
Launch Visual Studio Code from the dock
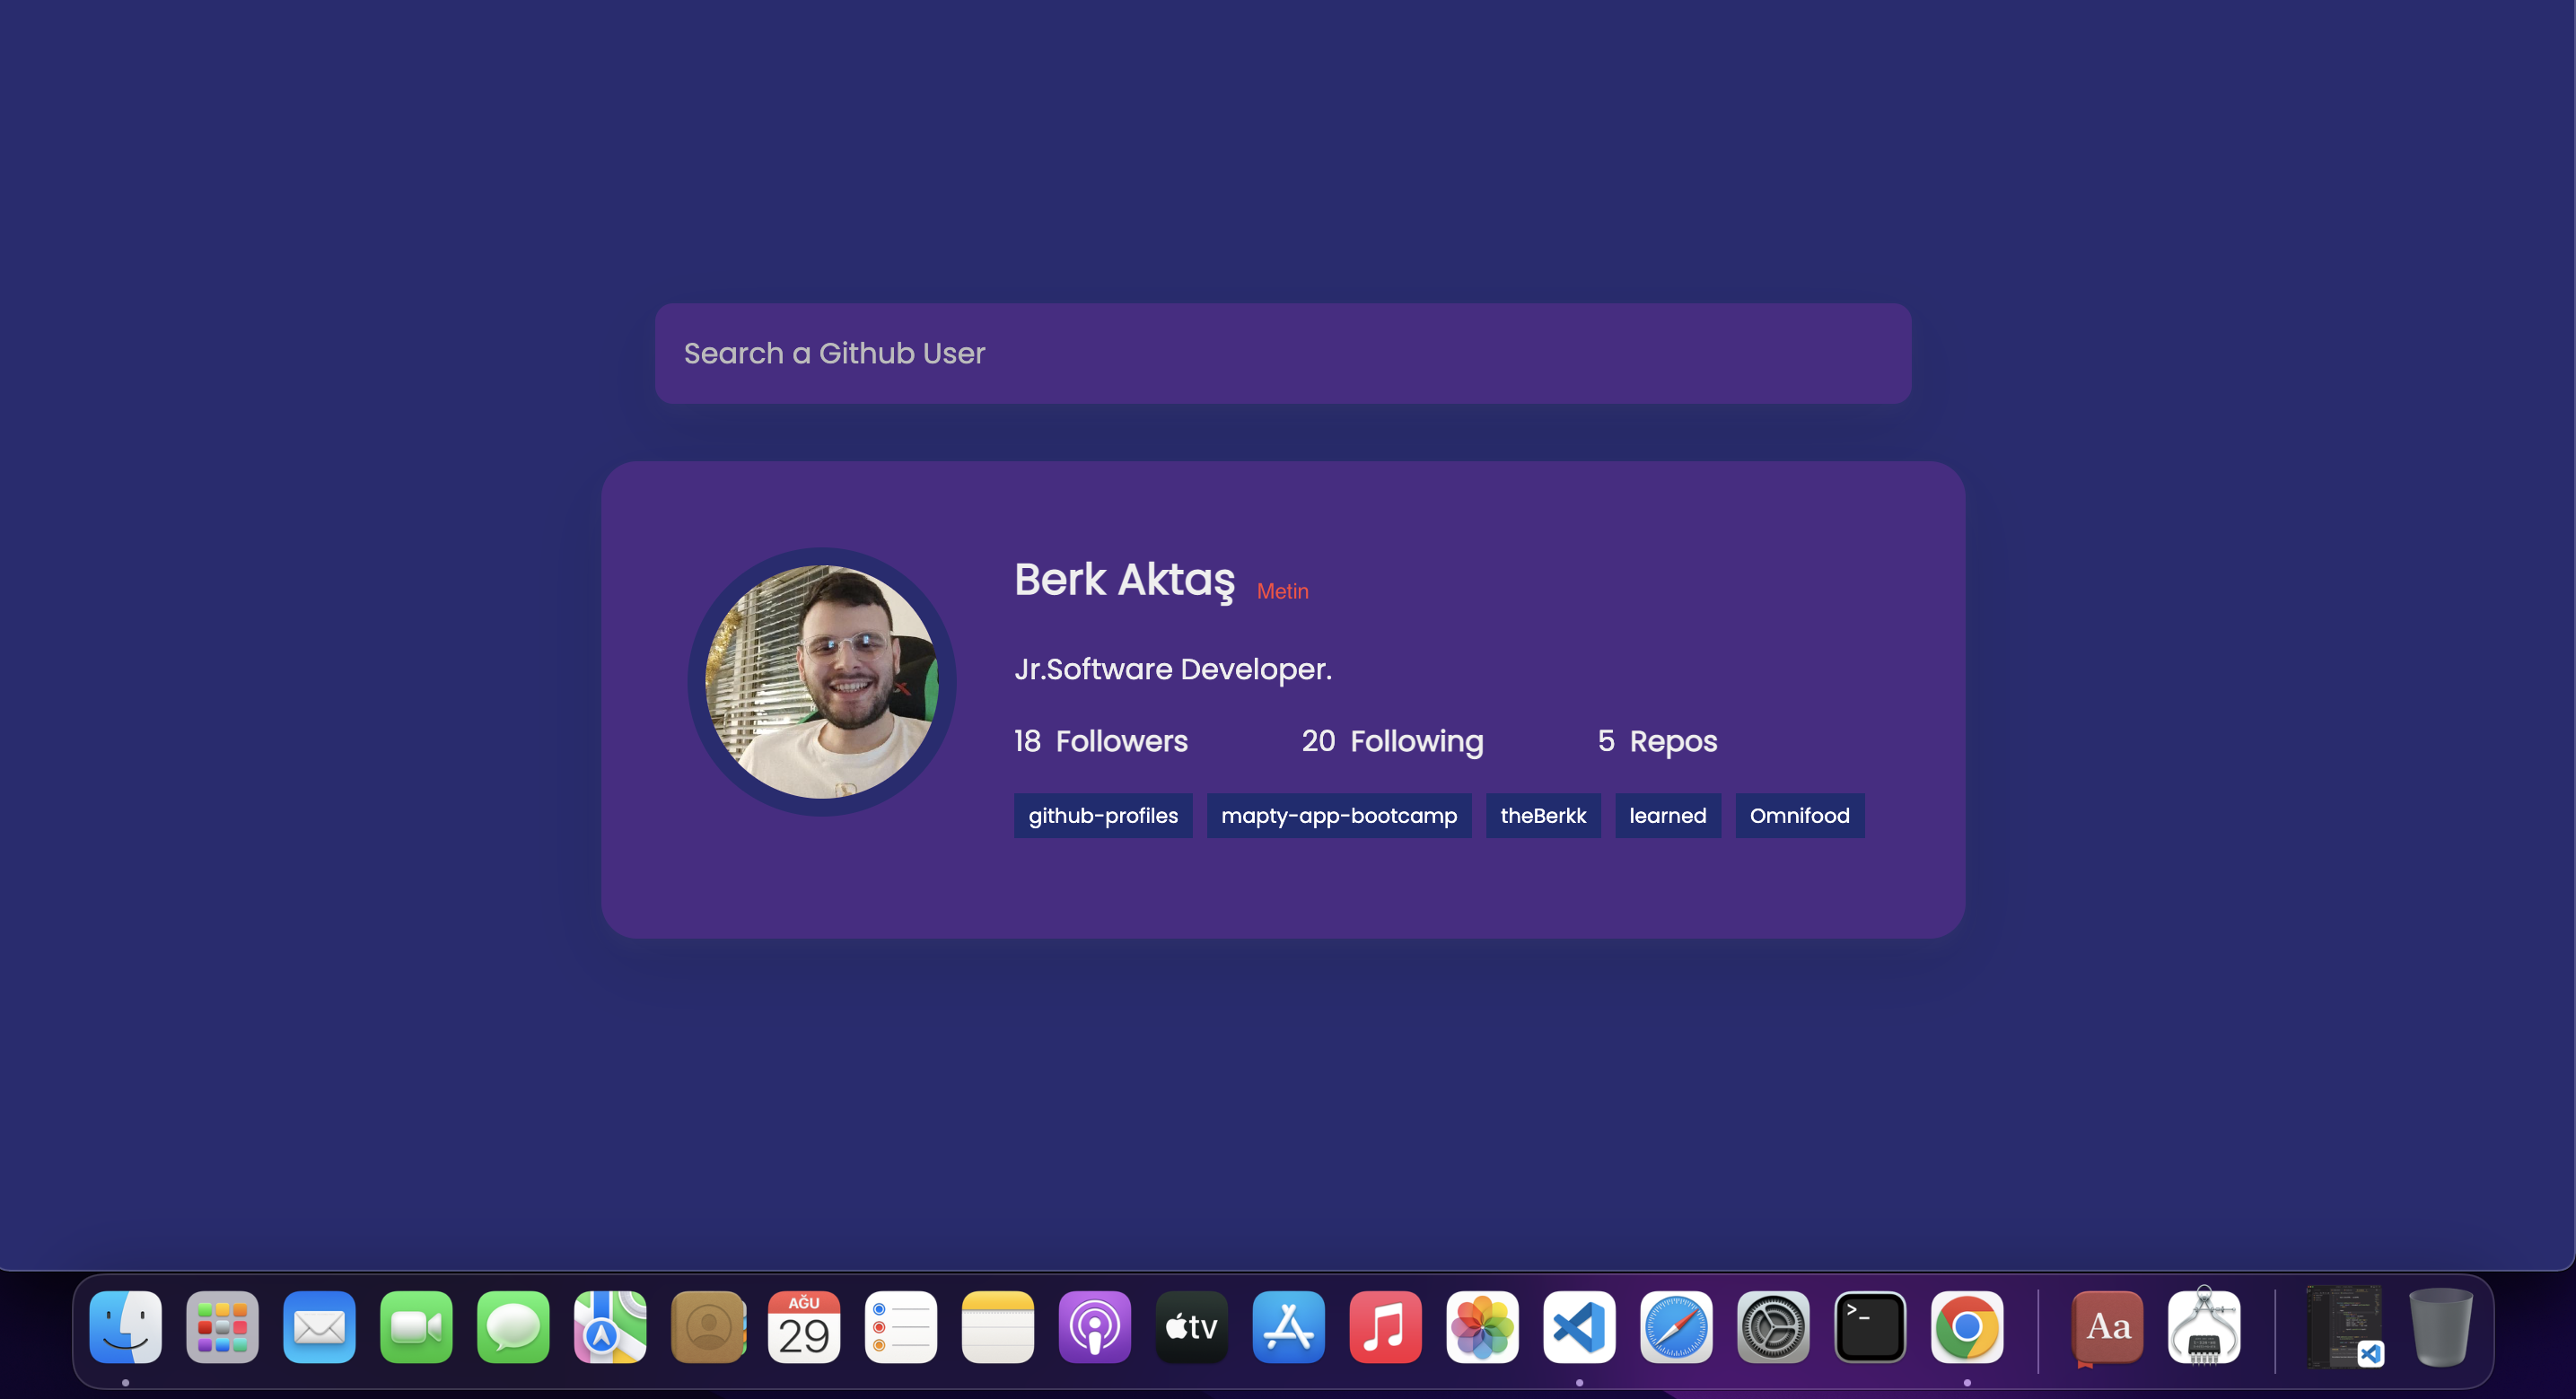click(x=1578, y=1327)
